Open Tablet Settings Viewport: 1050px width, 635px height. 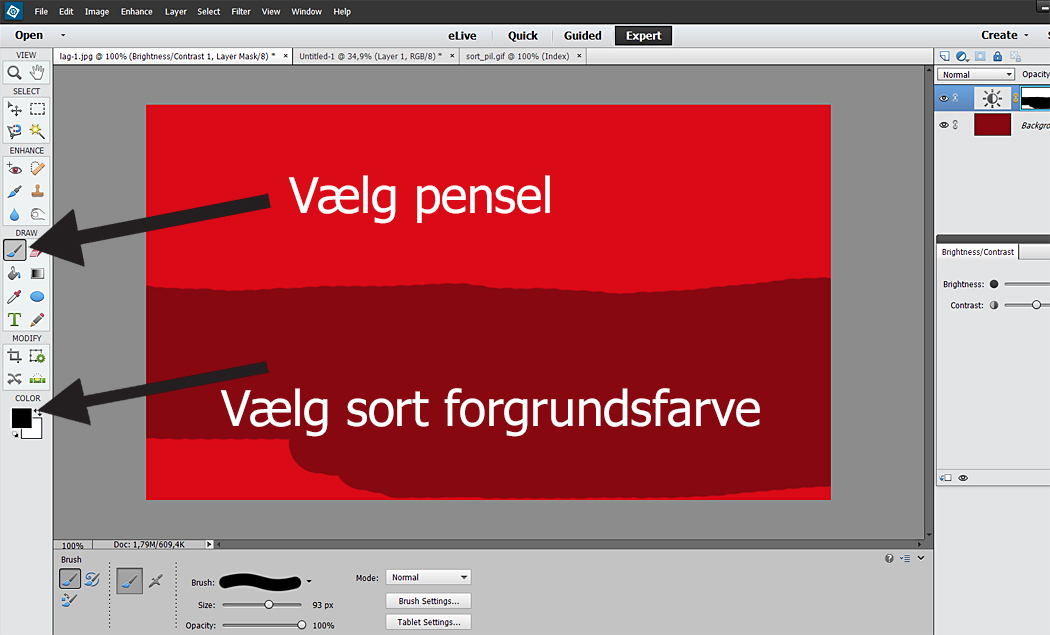pyautogui.click(x=428, y=622)
